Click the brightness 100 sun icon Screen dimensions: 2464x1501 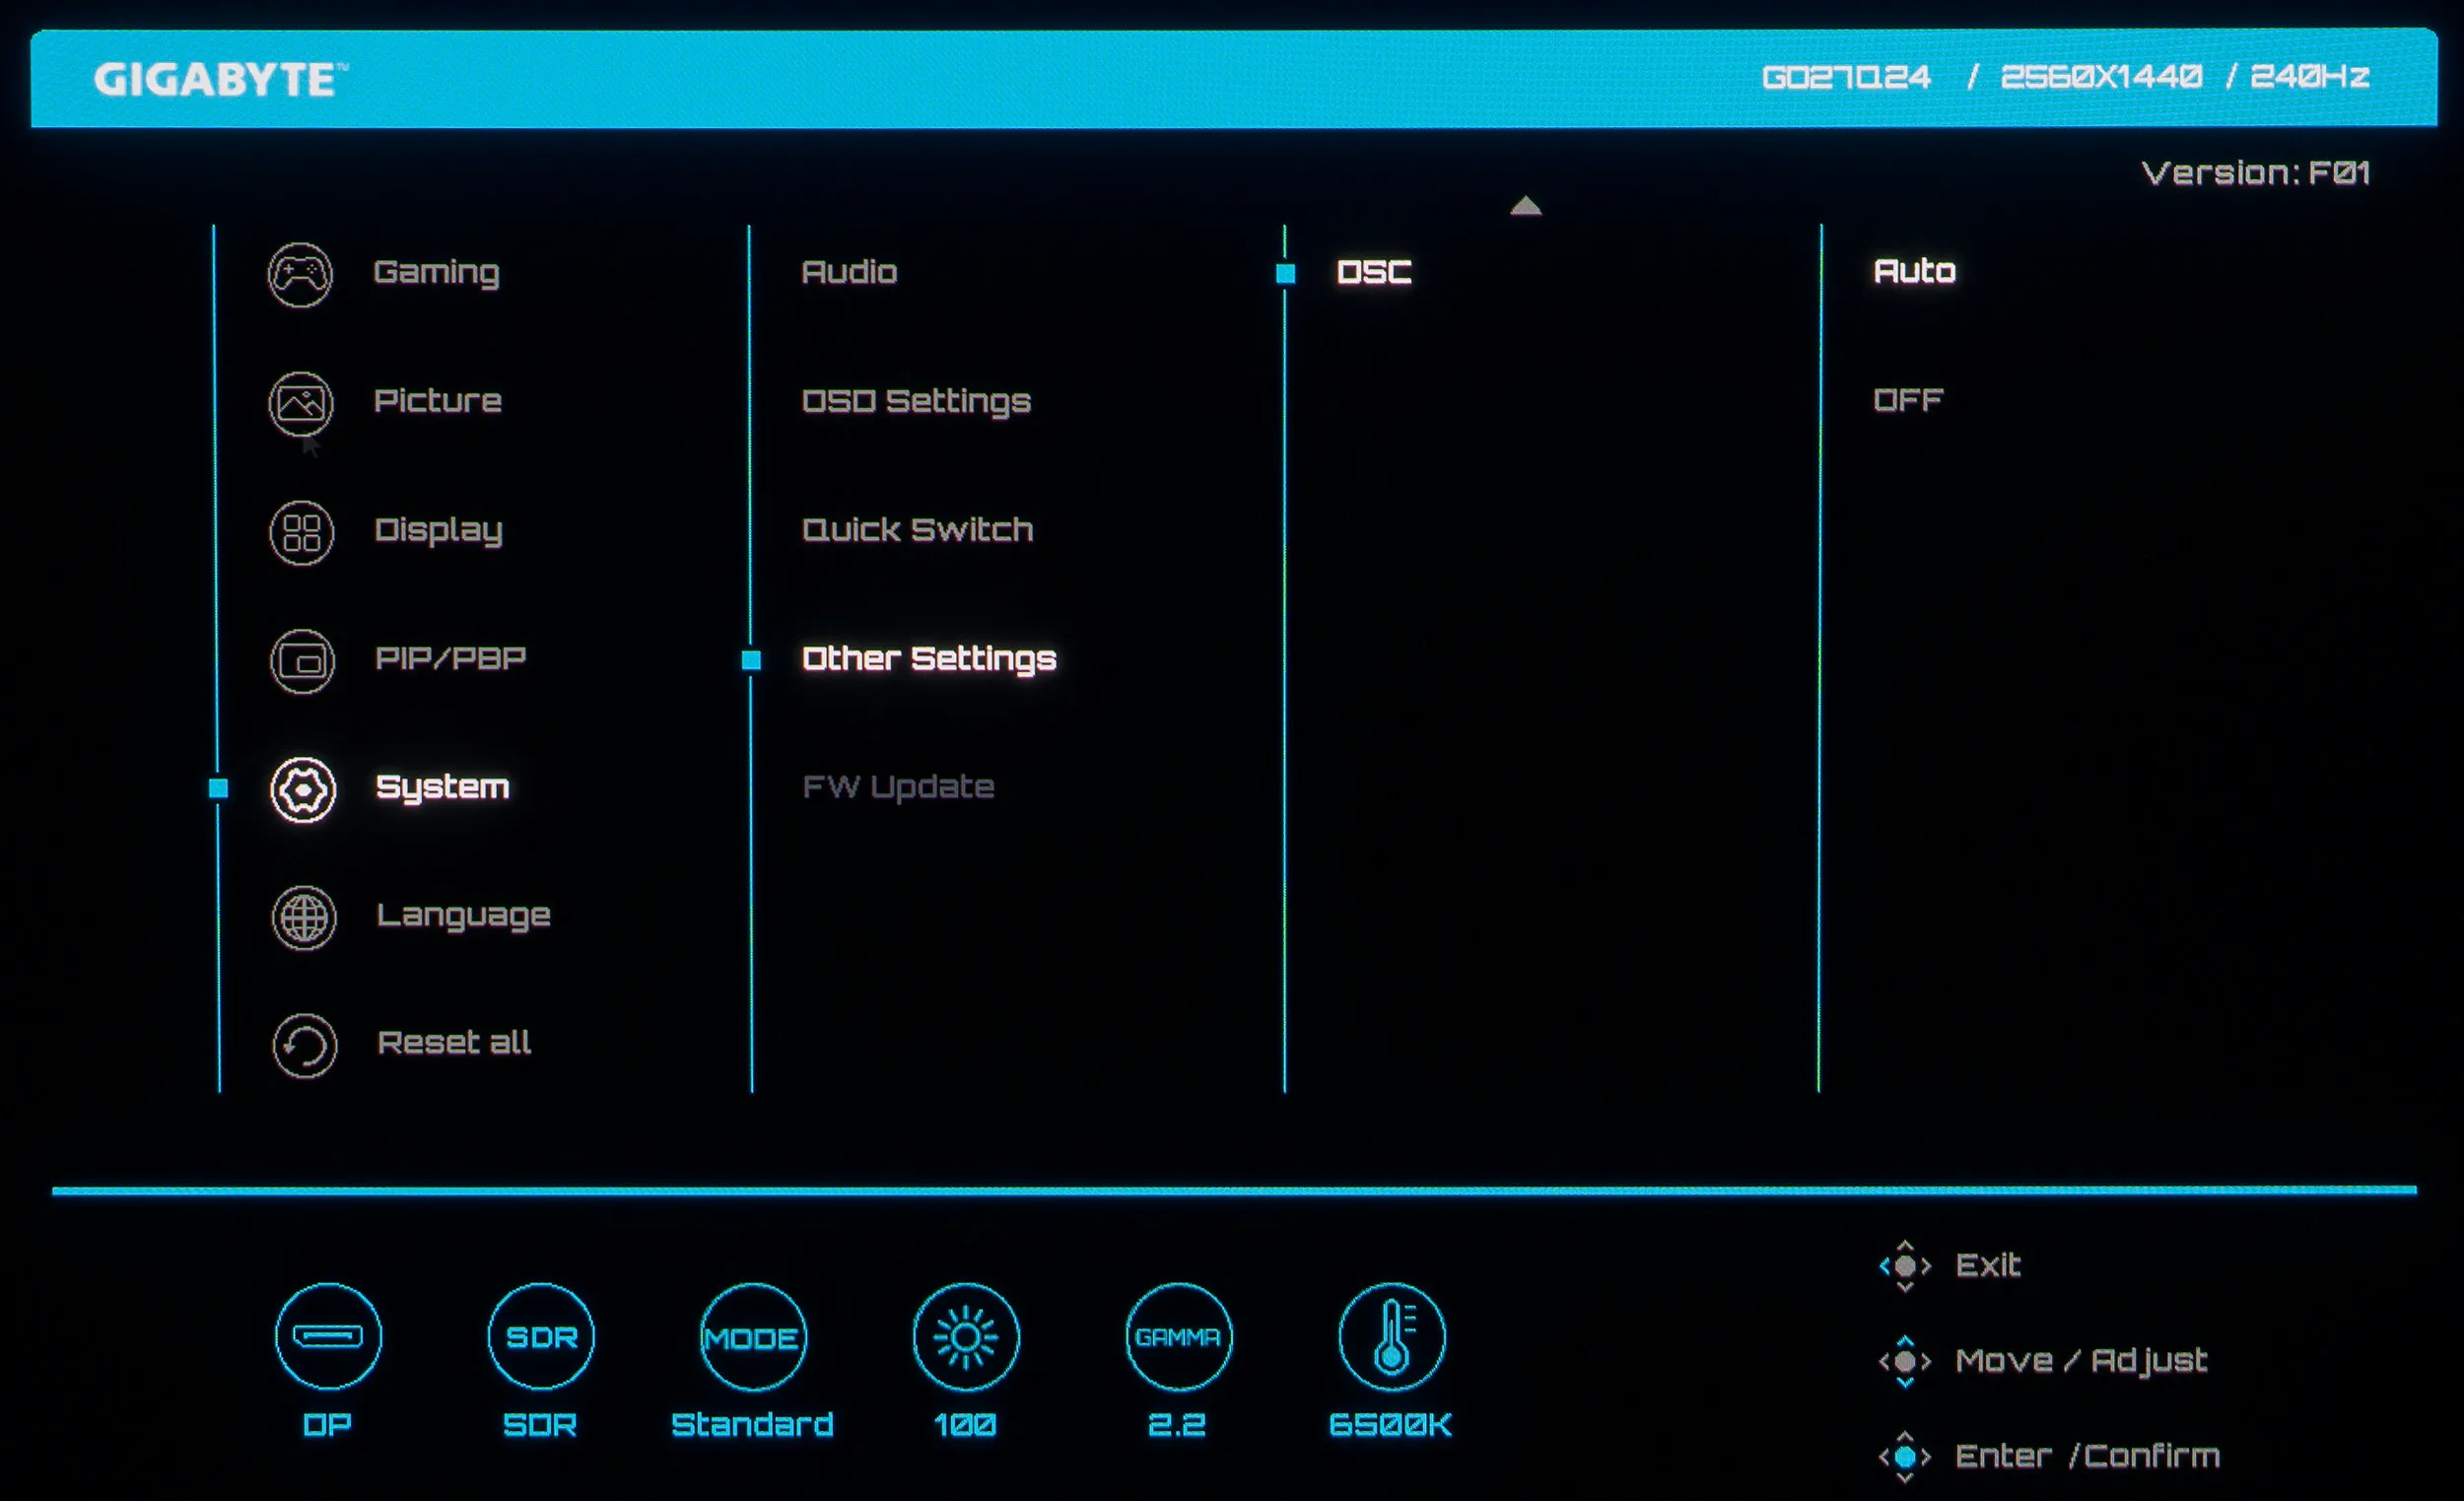[965, 1336]
